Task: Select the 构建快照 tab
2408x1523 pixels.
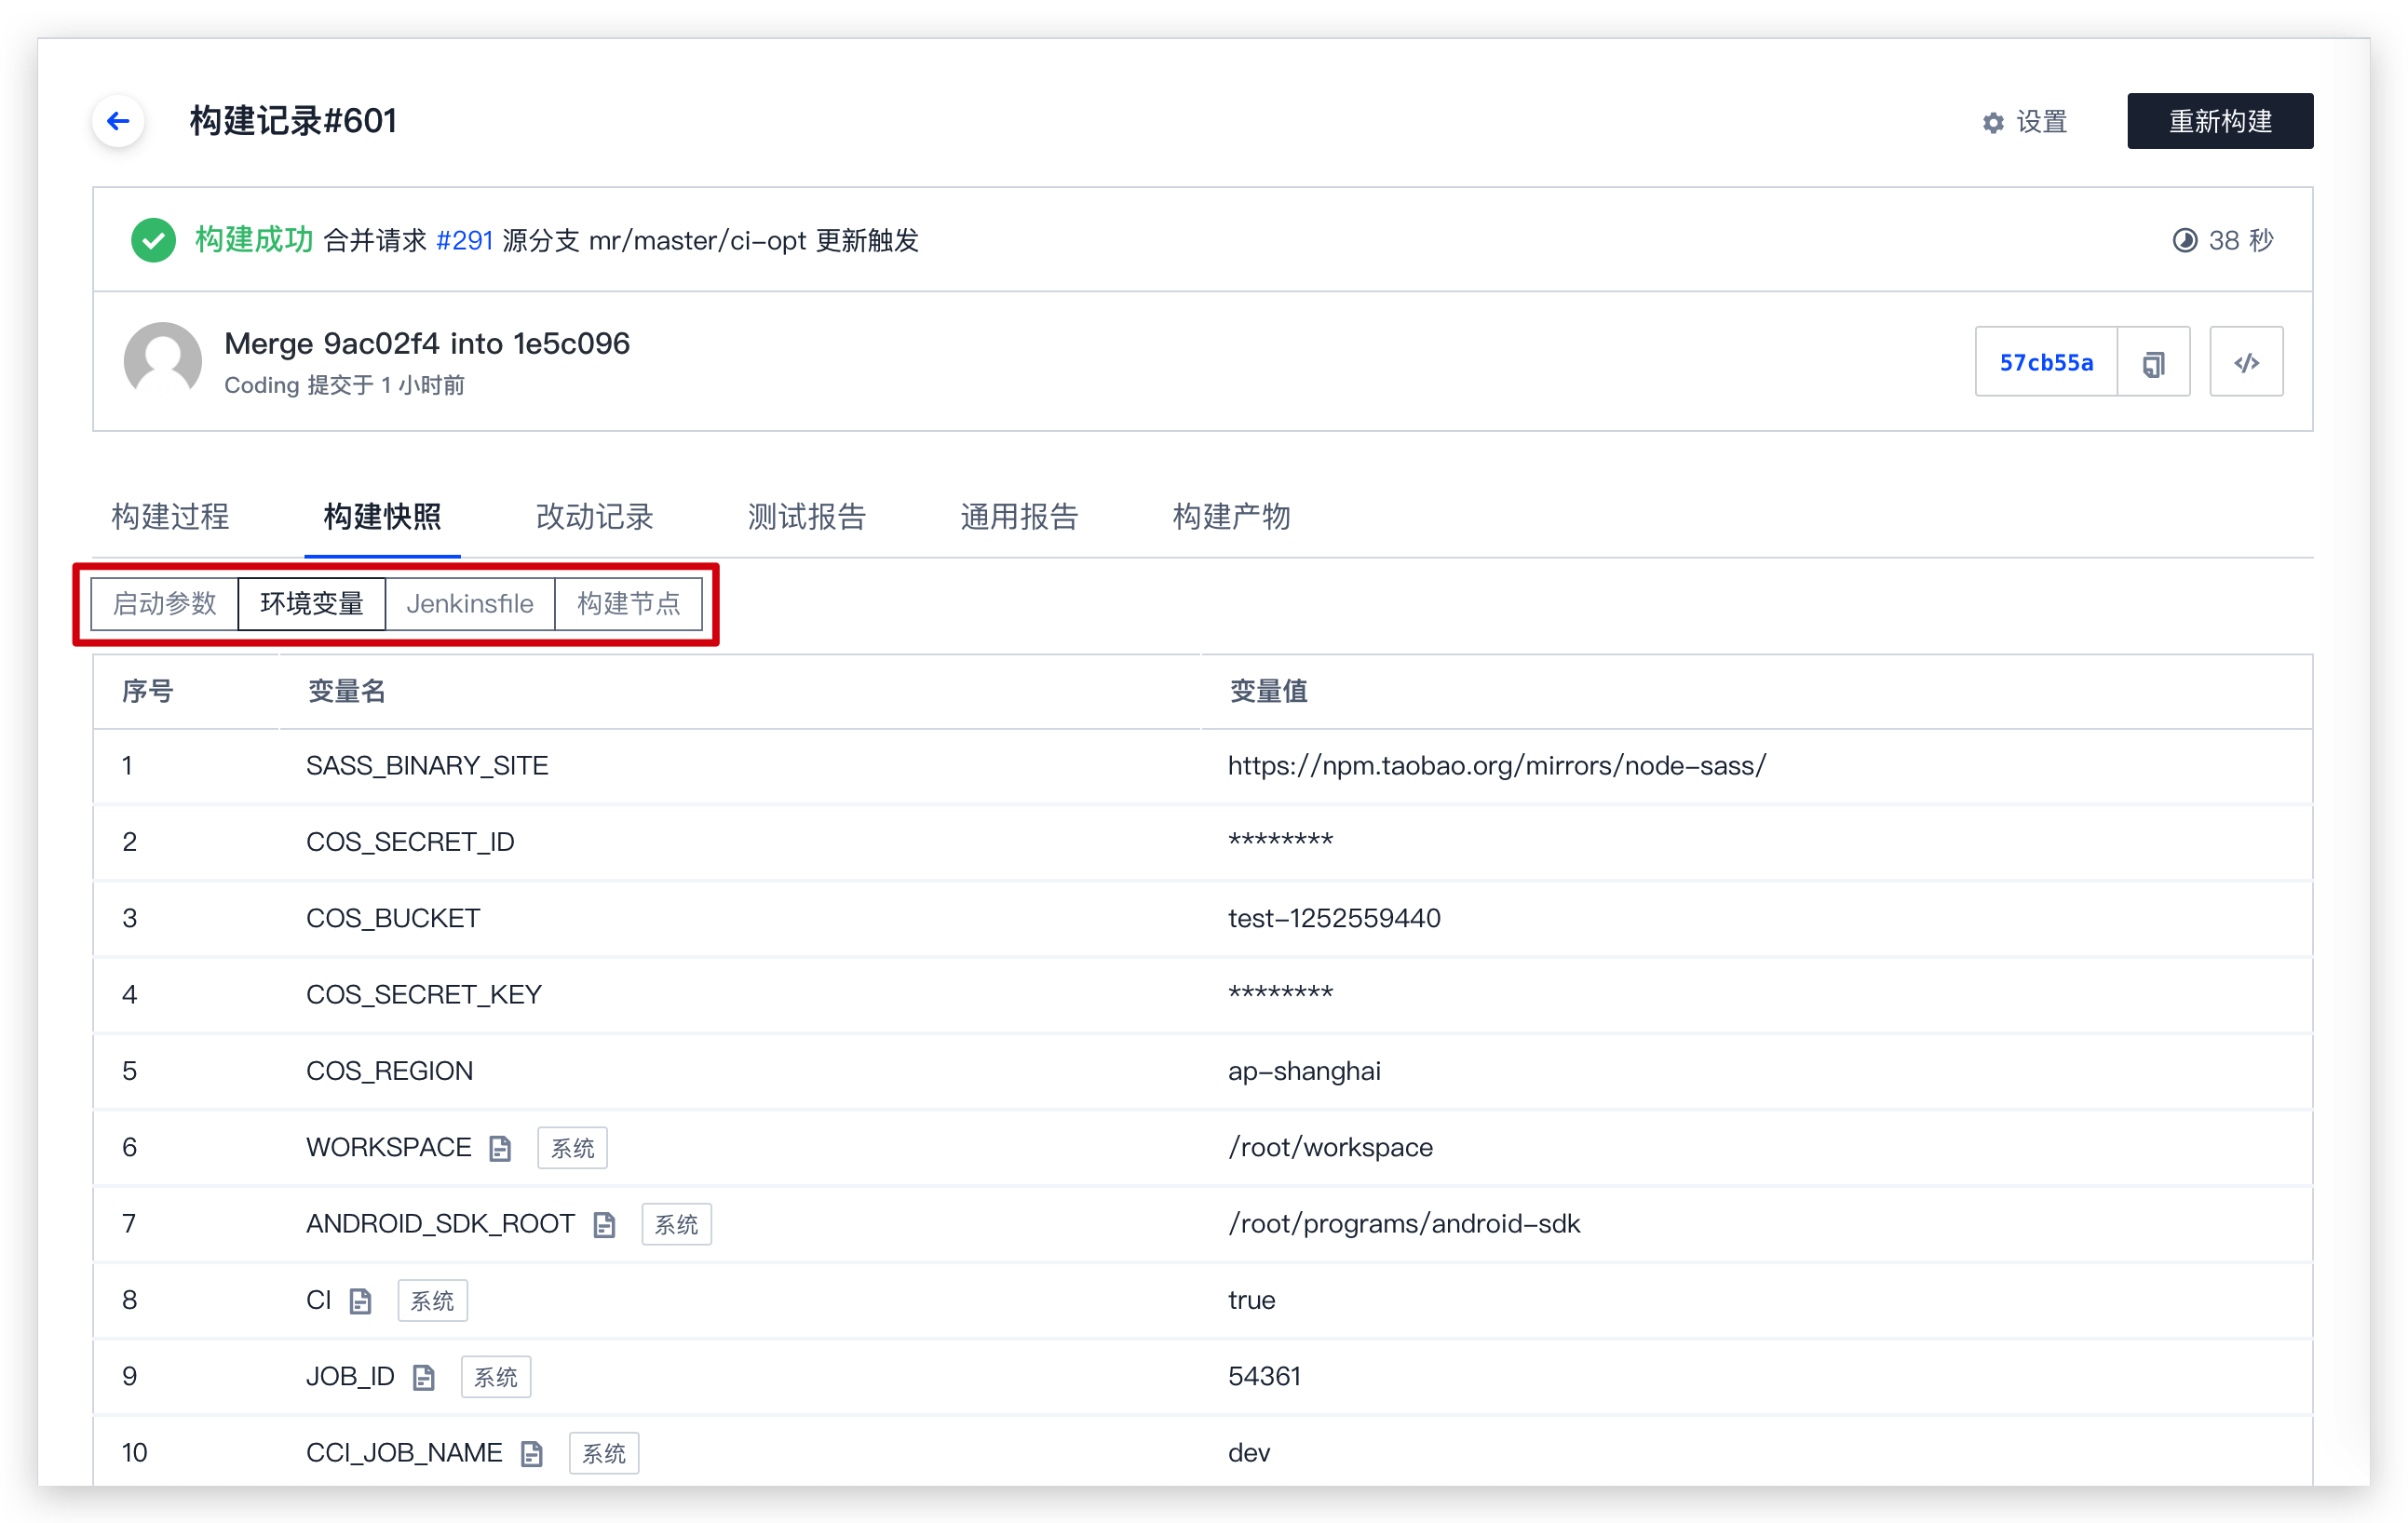Action: [382, 516]
